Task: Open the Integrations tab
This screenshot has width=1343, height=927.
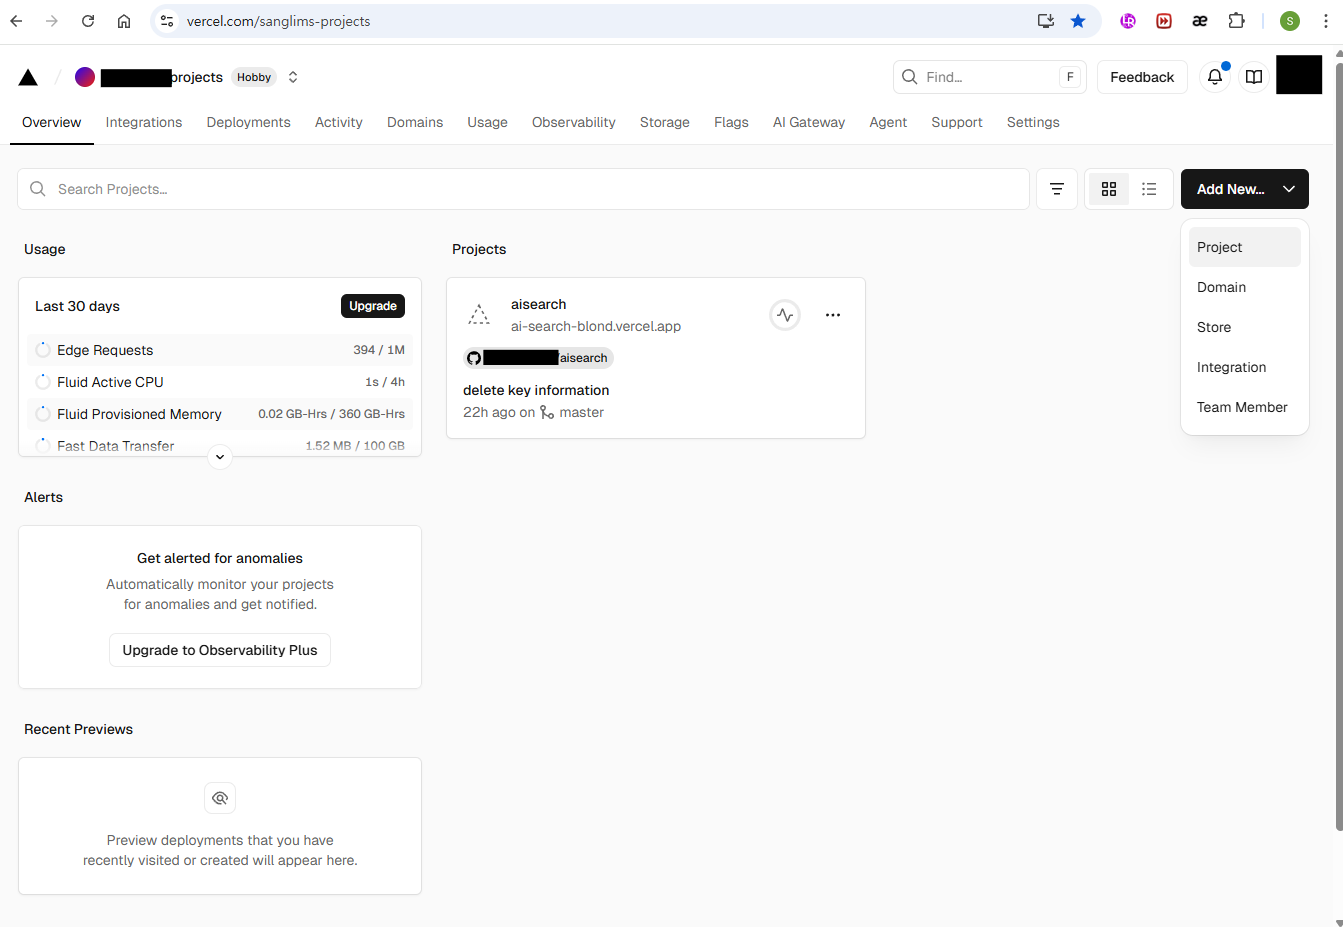Action: pyautogui.click(x=144, y=122)
